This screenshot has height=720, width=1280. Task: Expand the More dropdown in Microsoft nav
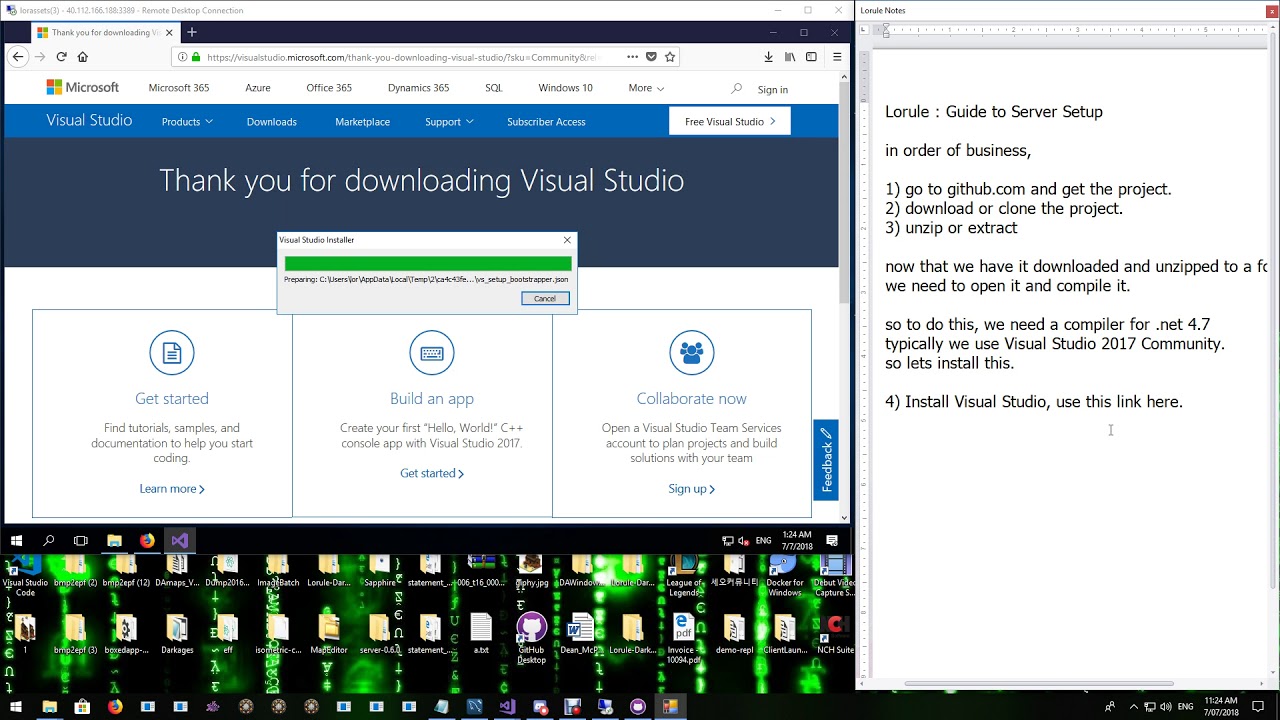(646, 88)
